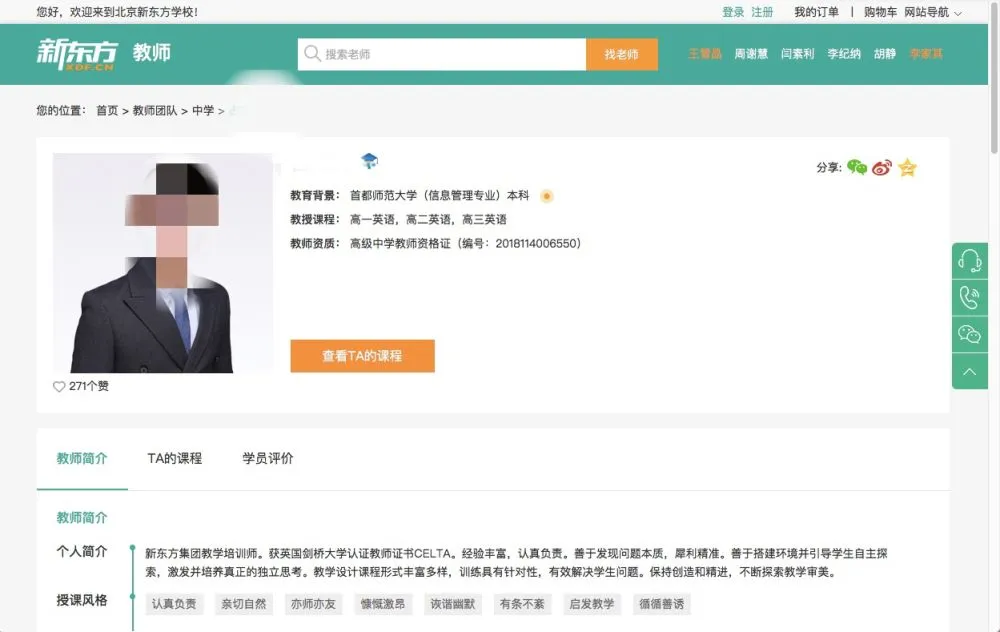Like the teacher by clicking the heart icon
1000x632 pixels.
click(58, 384)
